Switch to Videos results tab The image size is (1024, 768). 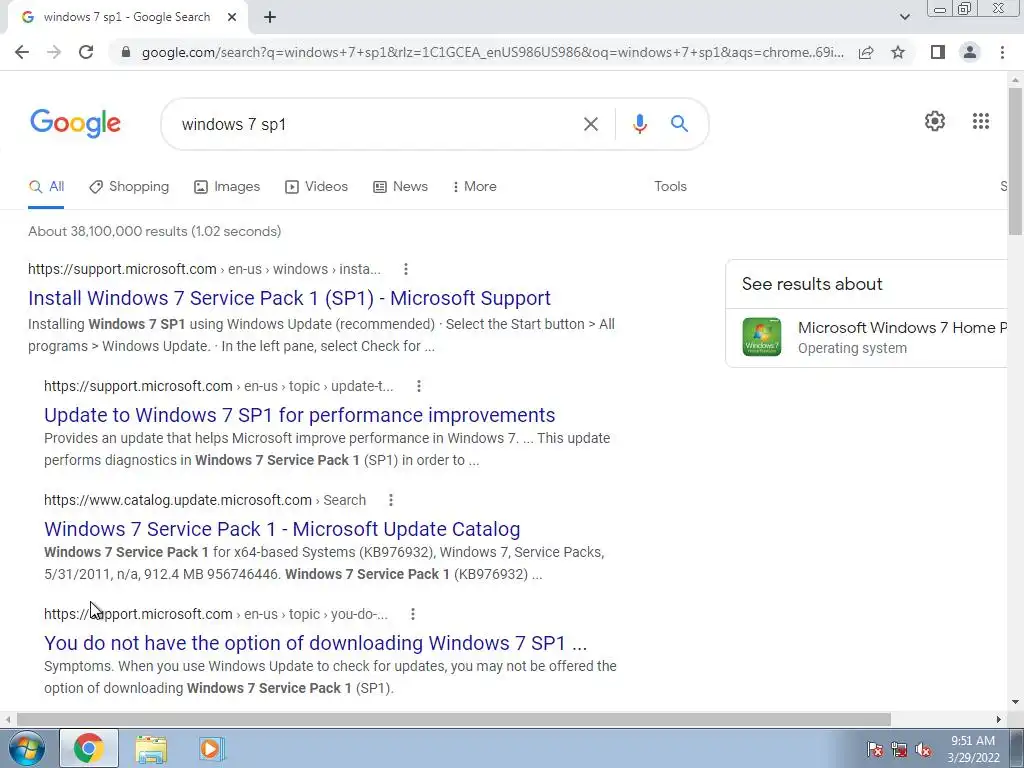coord(316,187)
